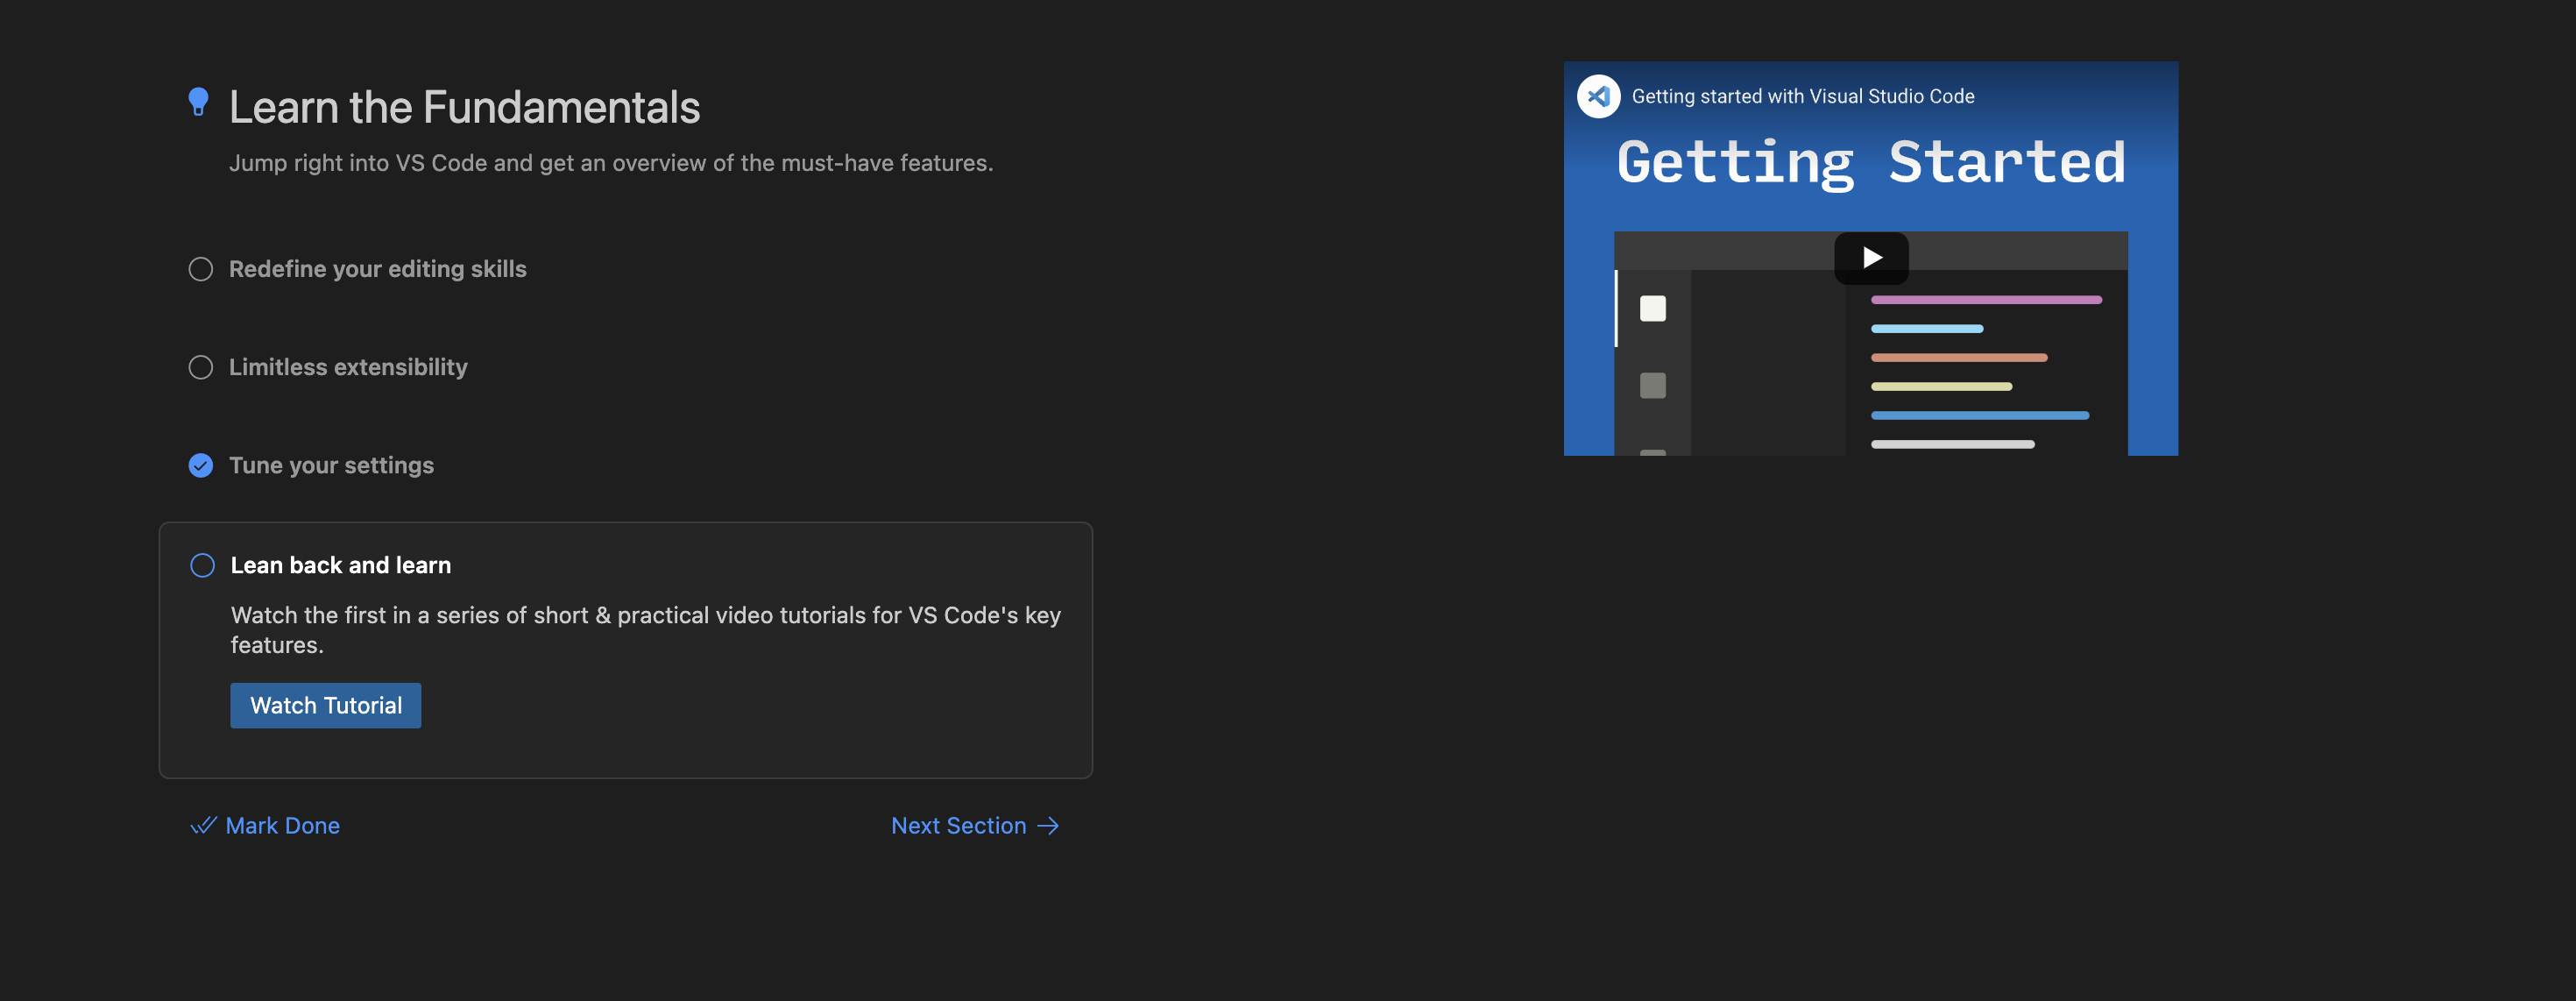Screen dimensions: 2576x1001
Task: Click the double-check icon next to Mark Done
Action: click(x=203, y=825)
